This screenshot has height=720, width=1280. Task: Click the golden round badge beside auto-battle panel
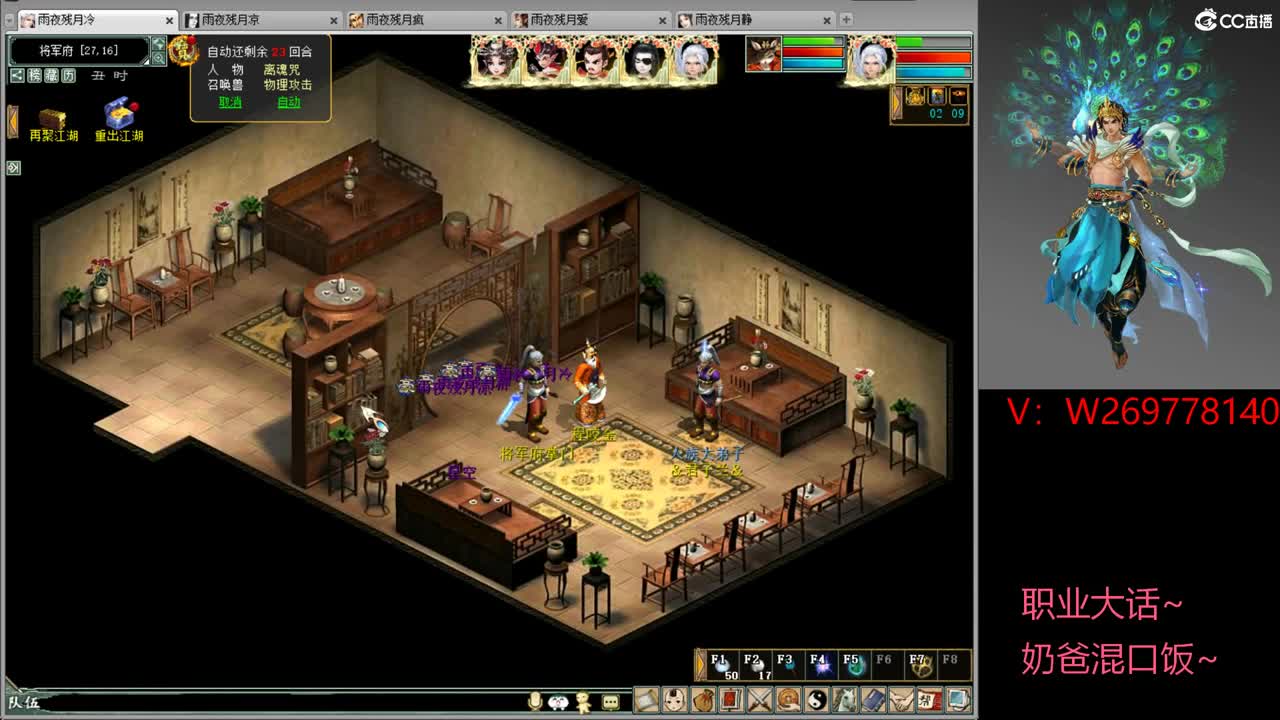coord(182,50)
